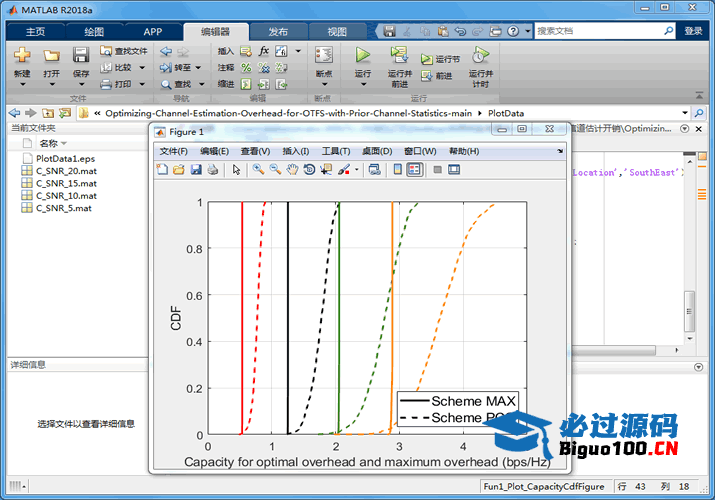Click the rotate 3D tool icon
The width and height of the screenshot is (715, 500).
click(x=310, y=170)
